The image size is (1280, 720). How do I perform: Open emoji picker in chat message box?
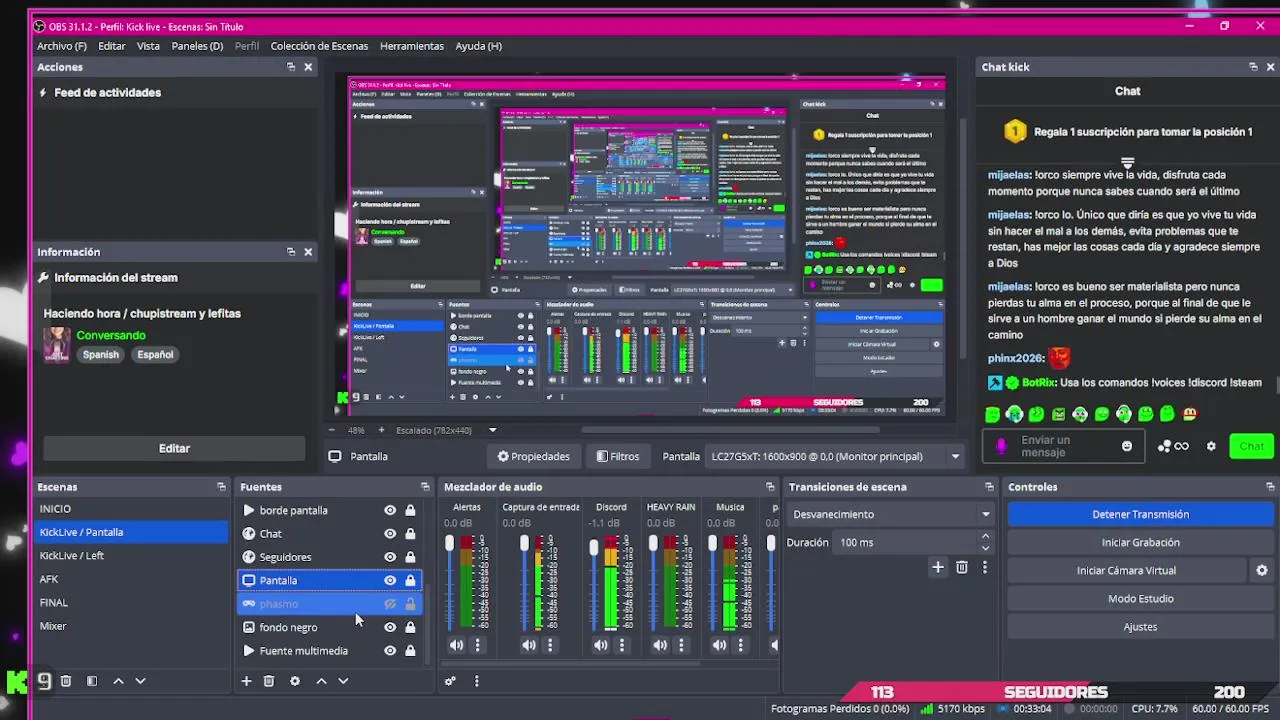coord(1127,446)
